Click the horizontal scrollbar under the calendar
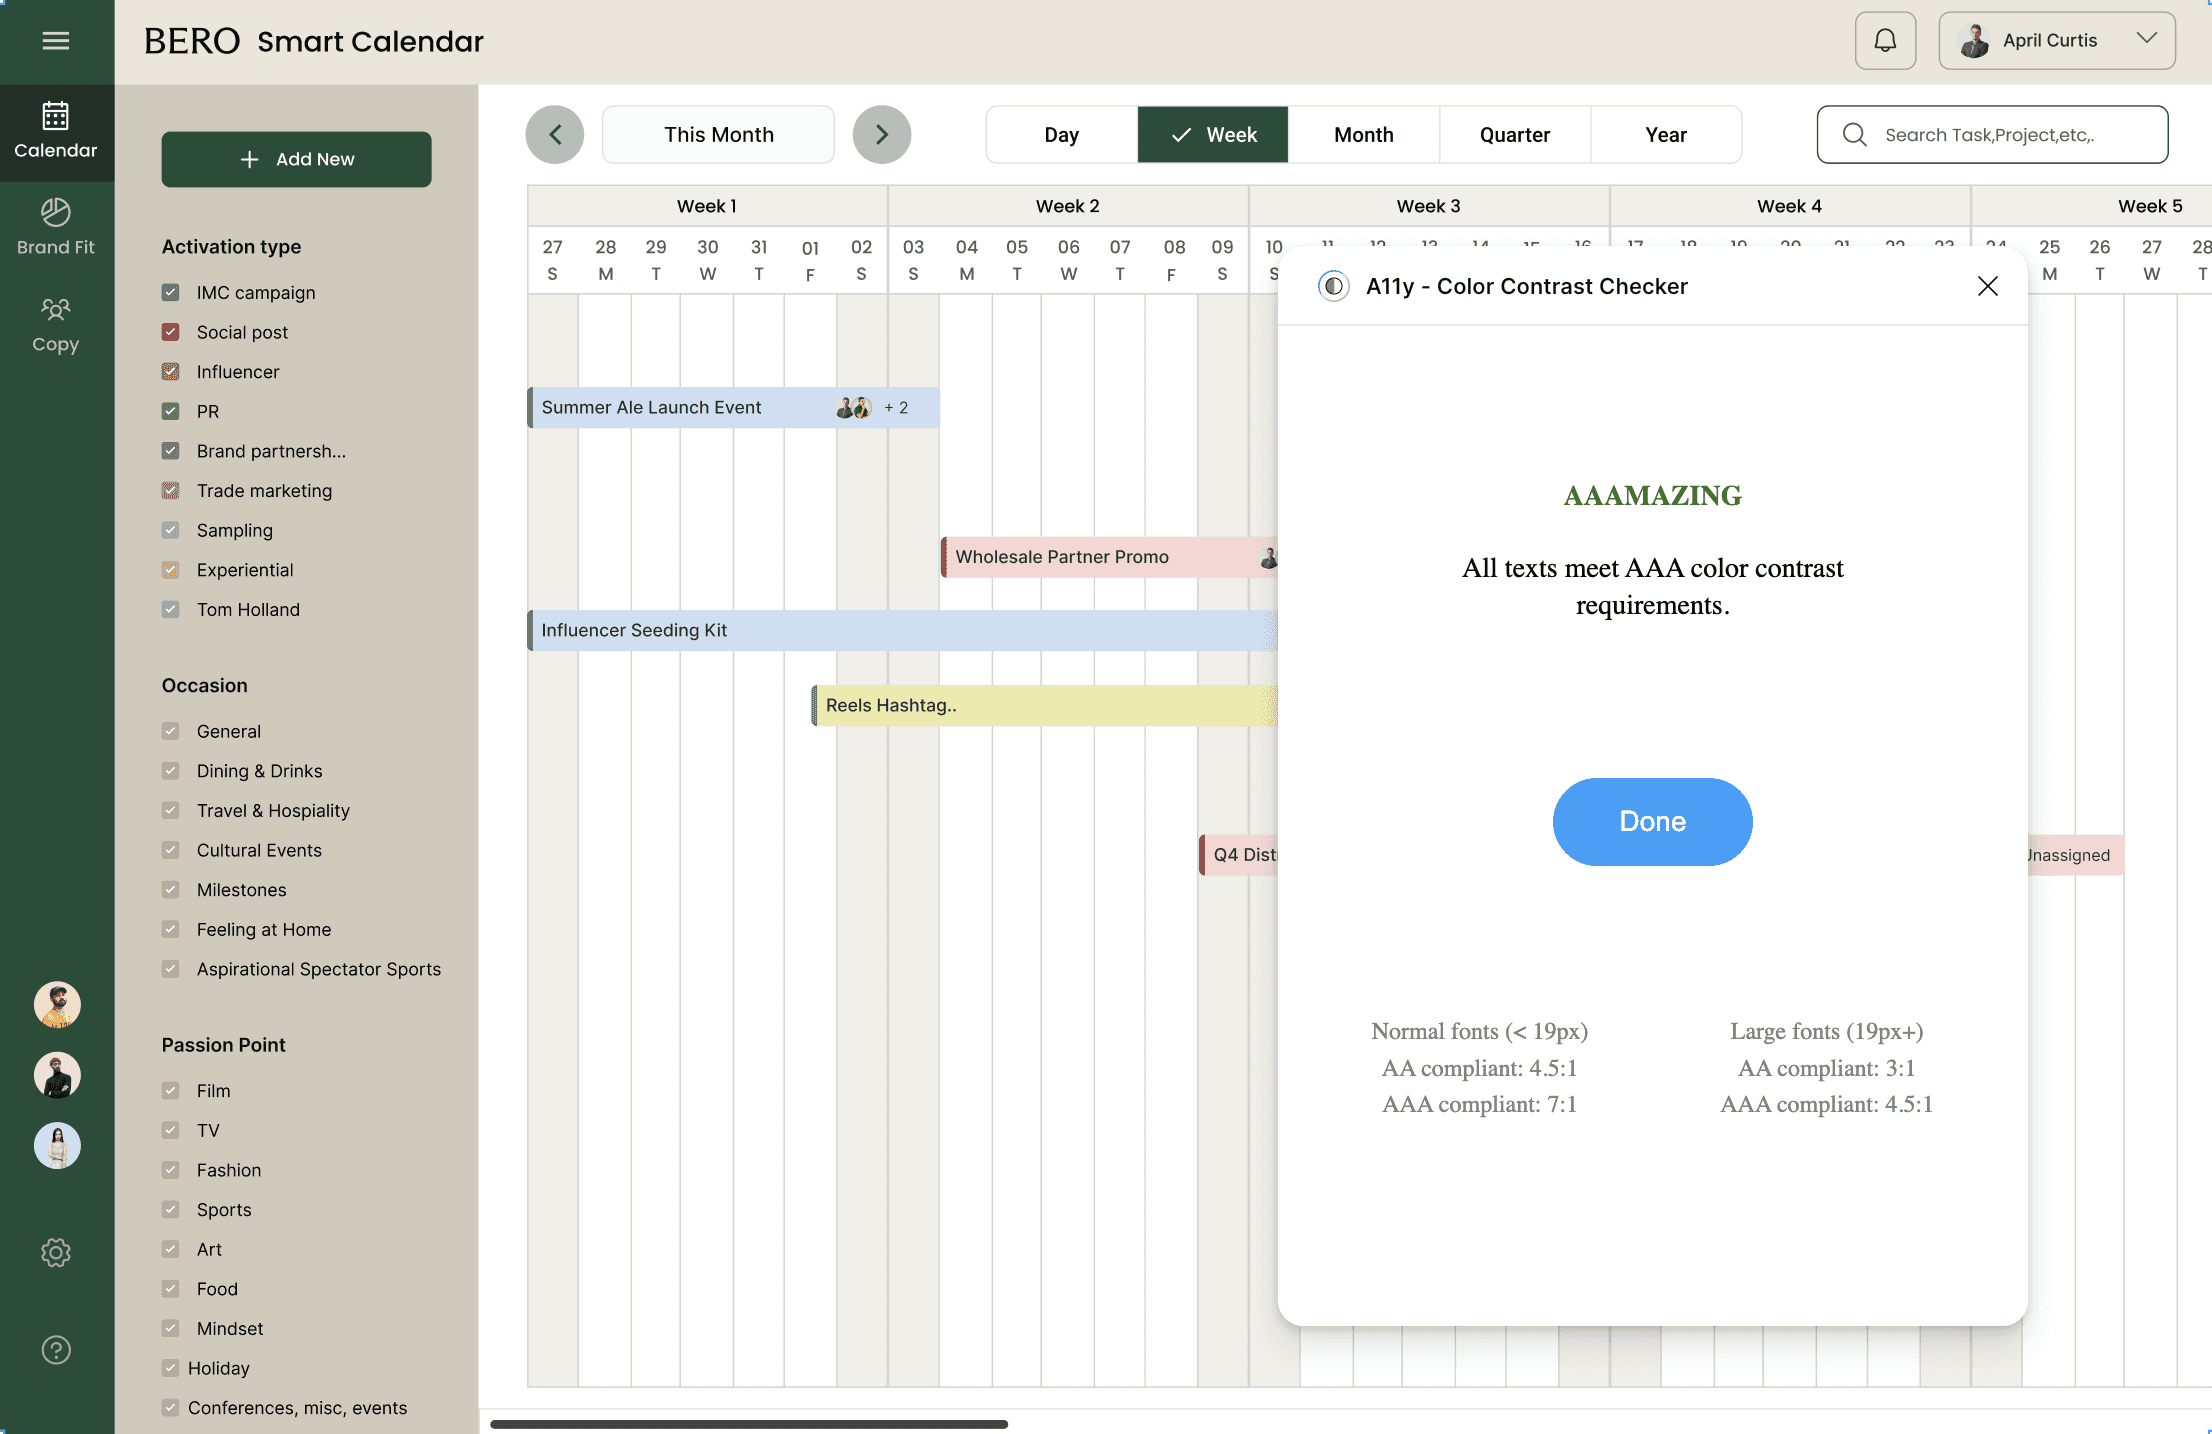Image resolution: width=2212 pixels, height=1434 pixels. 749,1424
